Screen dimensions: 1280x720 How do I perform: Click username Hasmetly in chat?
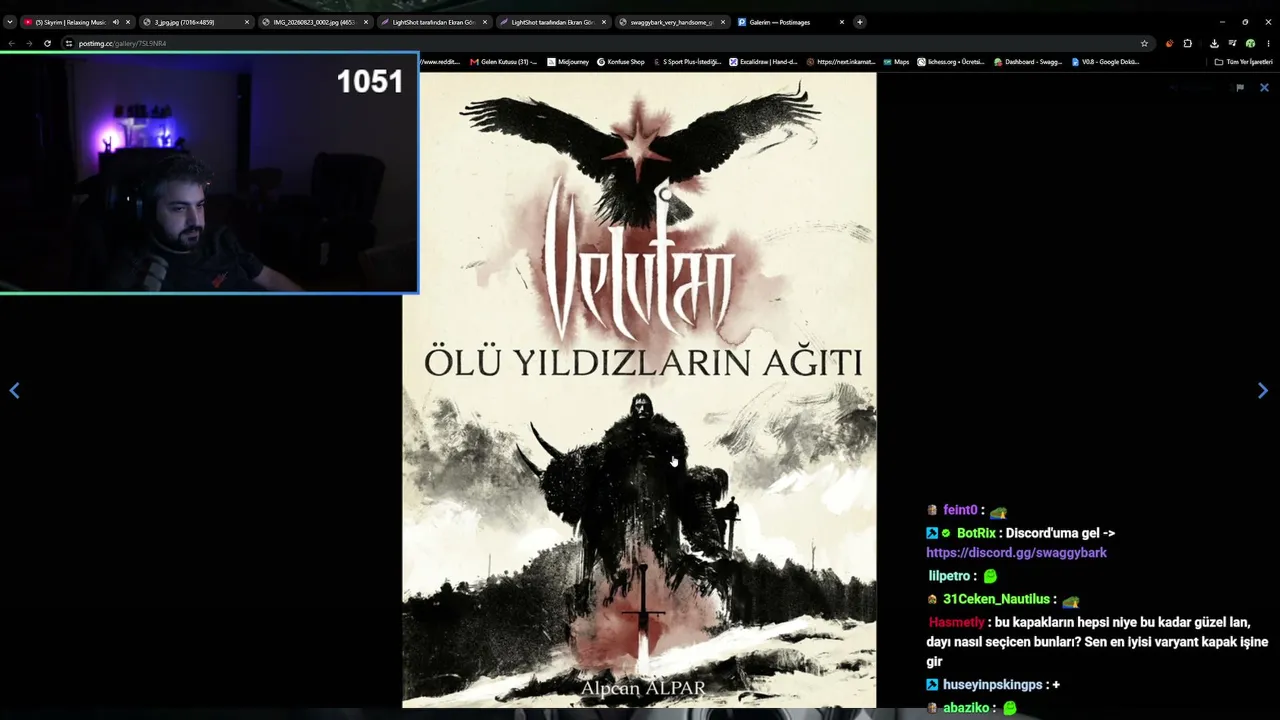pyautogui.click(x=956, y=622)
